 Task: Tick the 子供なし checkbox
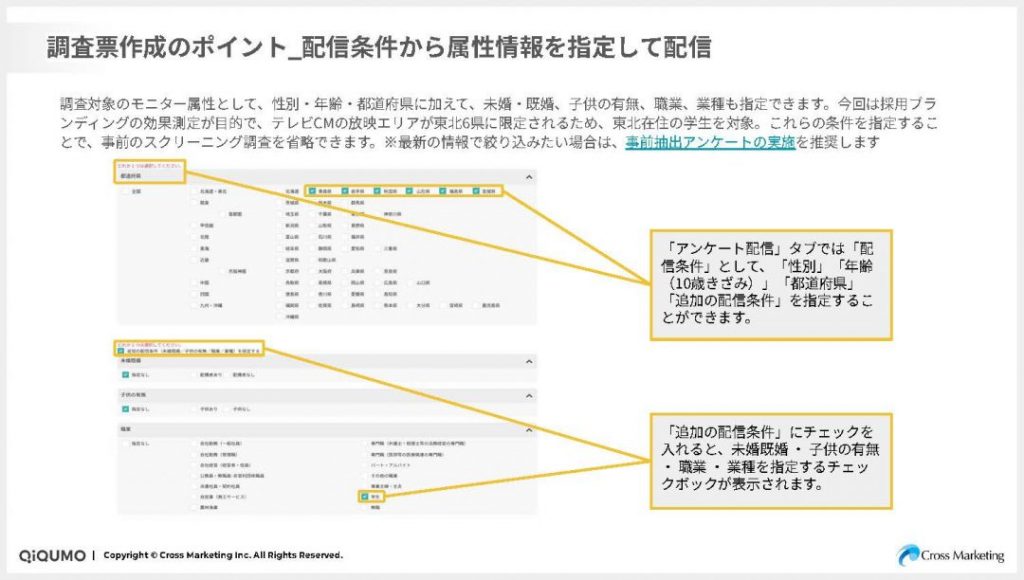coord(227,409)
